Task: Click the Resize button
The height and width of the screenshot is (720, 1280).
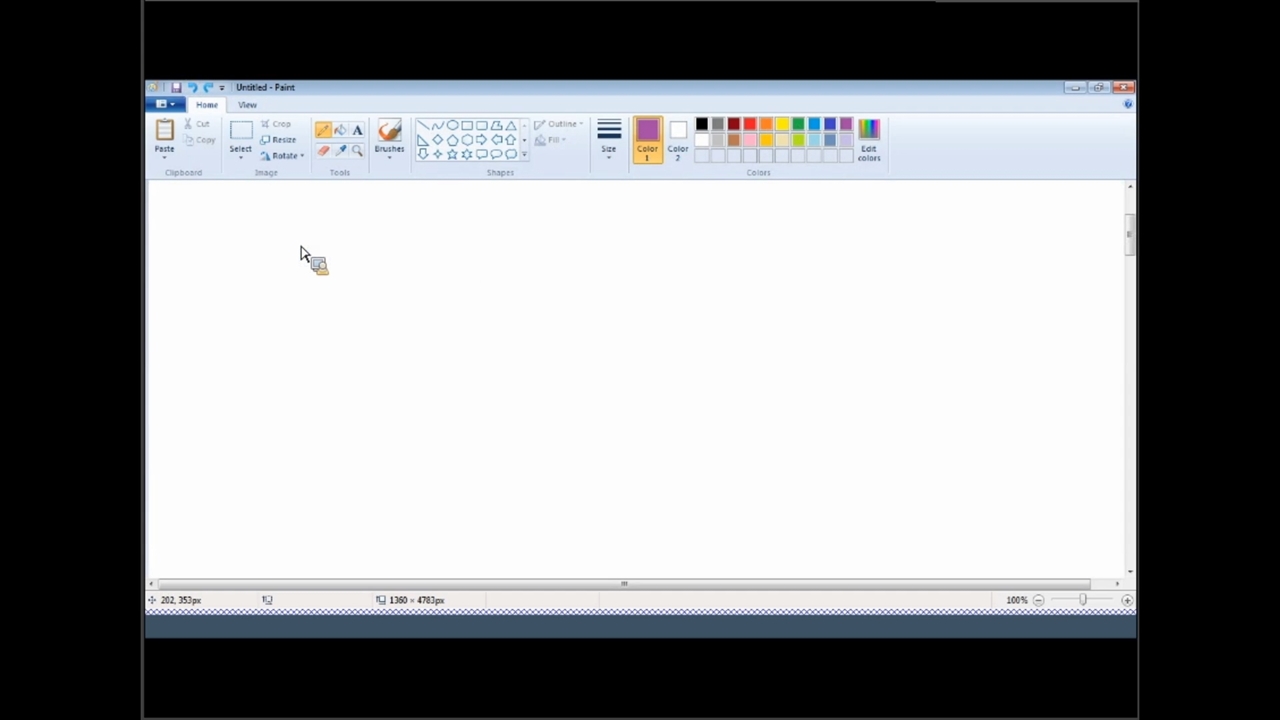Action: pyautogui.click(x=278, y=140)
